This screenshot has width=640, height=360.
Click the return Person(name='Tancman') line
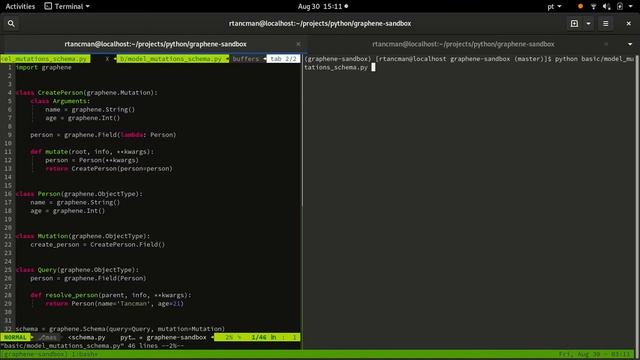click(x=114, y=304)
